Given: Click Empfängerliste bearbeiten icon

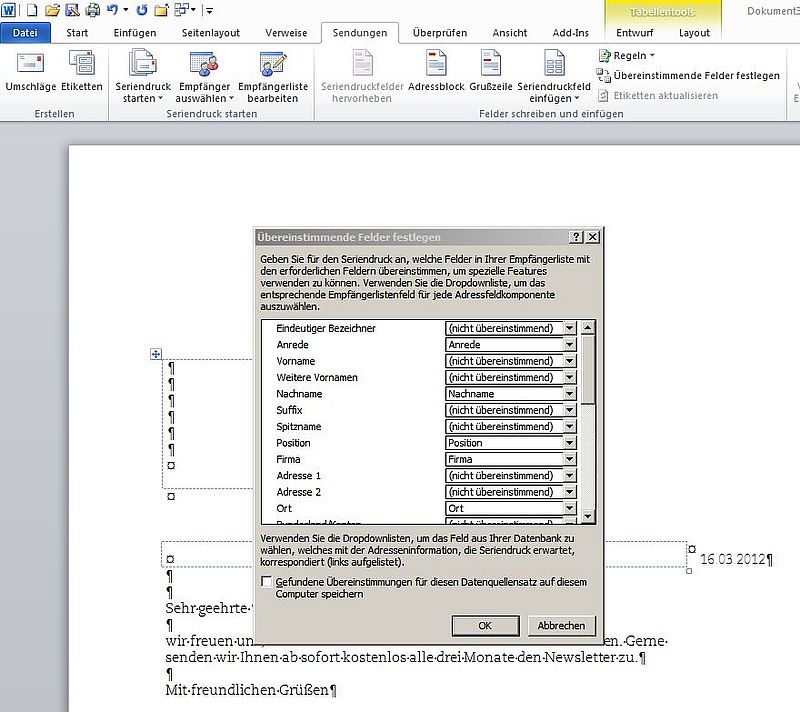Looking at the screenshot, I should point(272,63).
